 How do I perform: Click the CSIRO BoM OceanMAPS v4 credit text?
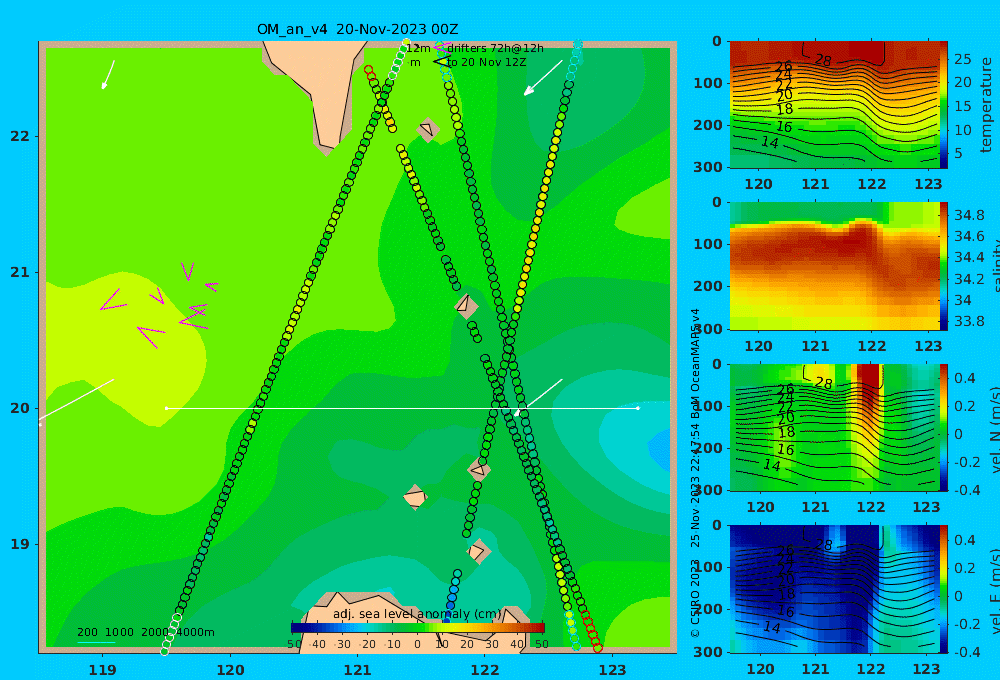tap(695, 472)
